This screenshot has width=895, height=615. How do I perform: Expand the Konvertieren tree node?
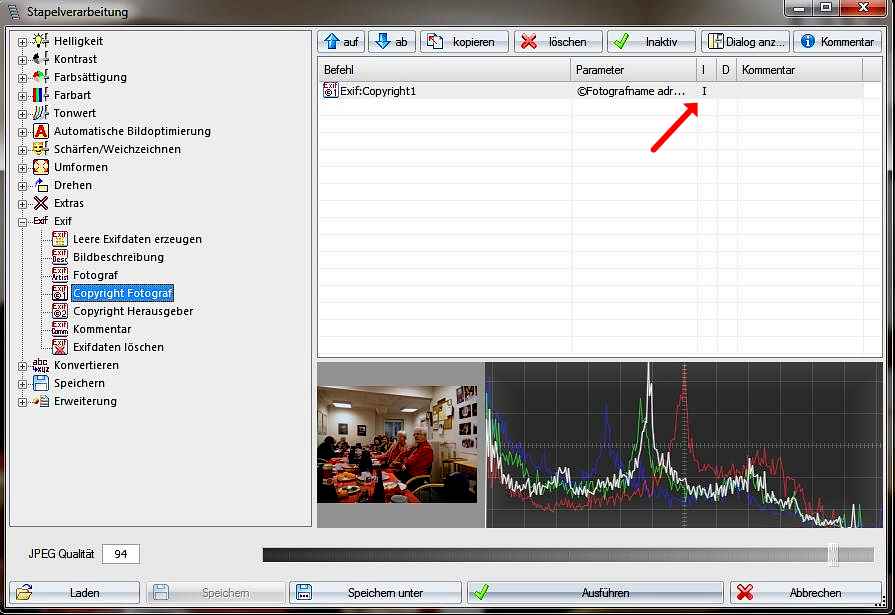22,365
